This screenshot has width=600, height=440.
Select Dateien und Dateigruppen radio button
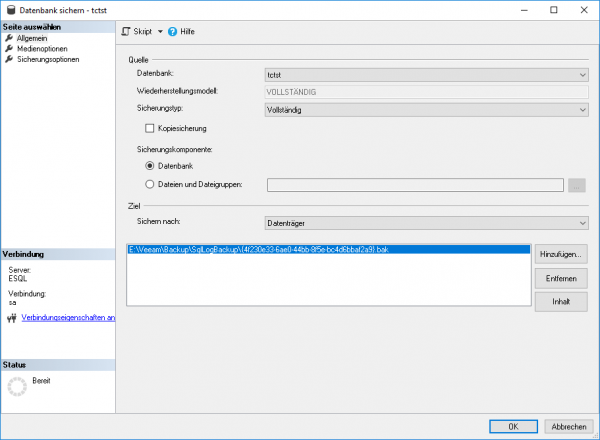tap(150, 184)
